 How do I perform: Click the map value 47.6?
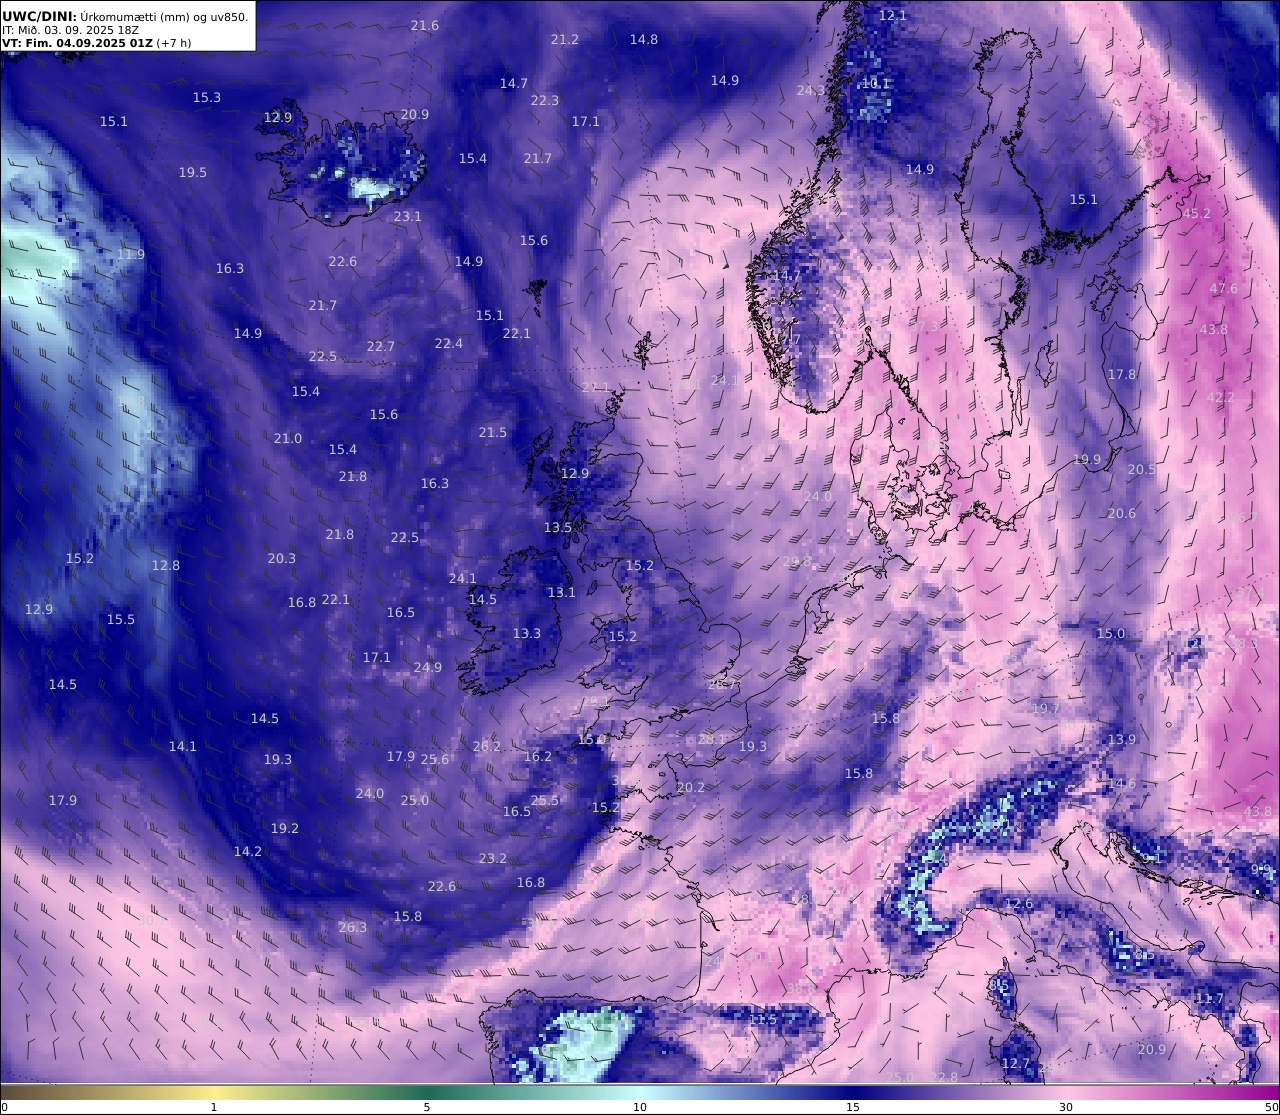(x=1224, y=288)
